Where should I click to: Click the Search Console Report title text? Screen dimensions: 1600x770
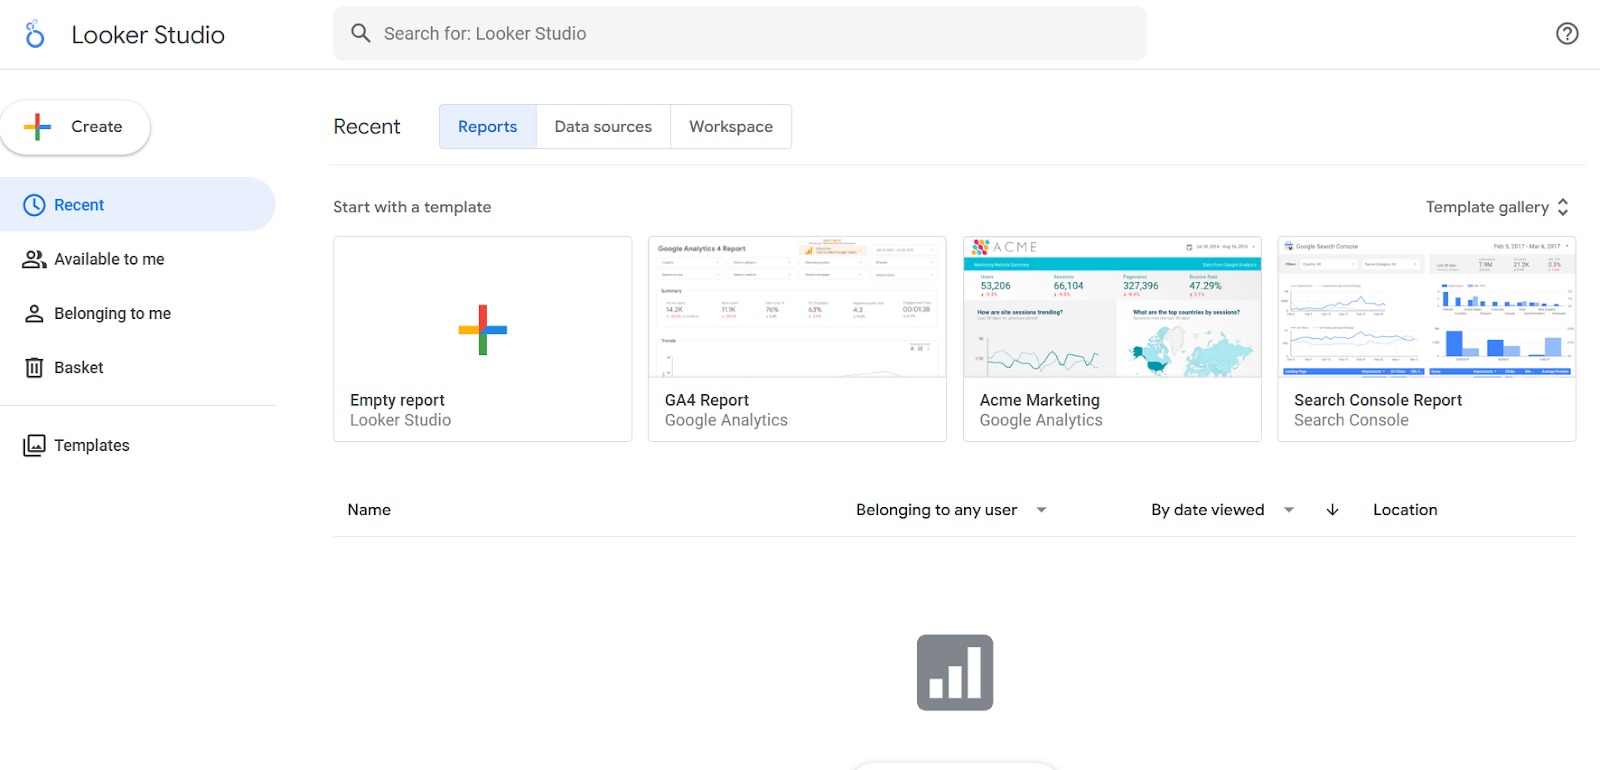pyautogui.click(x=1378, y=400)
